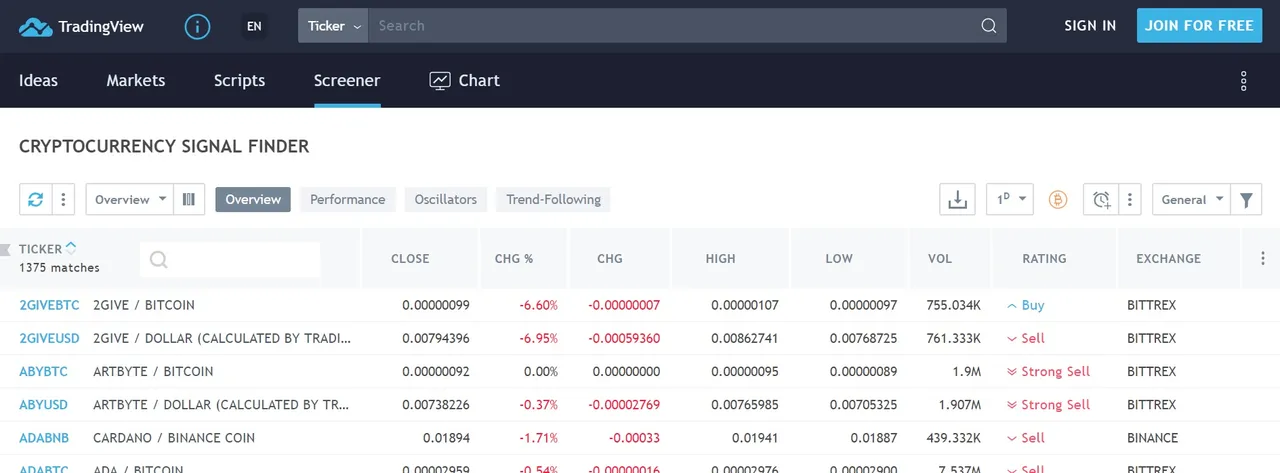Image resolution: width=1280 pixels, height=473 pixels.
Task: Click the Chart icon in navigation
Action: pyautogui.click(x=440, y=81)
